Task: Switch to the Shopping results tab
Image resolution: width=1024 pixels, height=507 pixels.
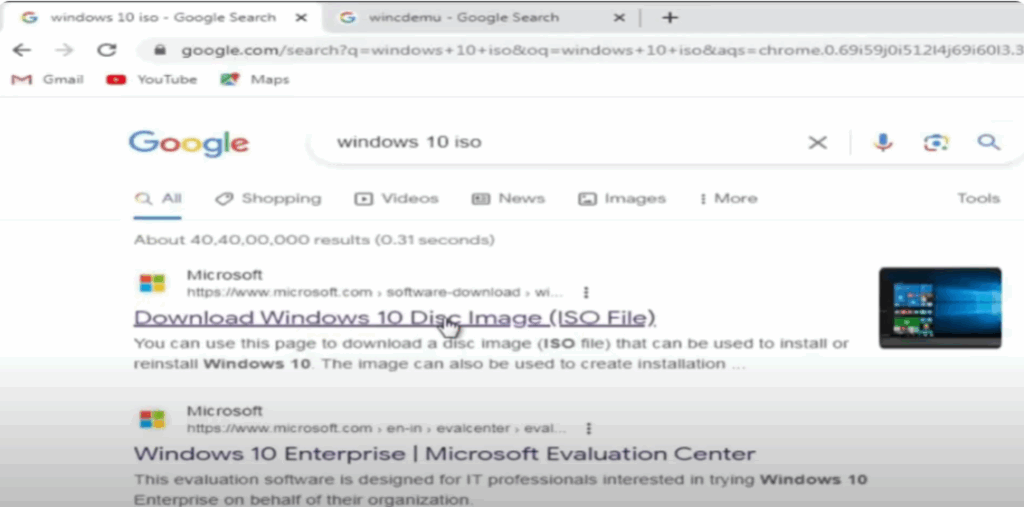Action: pyautogui.click(x=268, y=199)
